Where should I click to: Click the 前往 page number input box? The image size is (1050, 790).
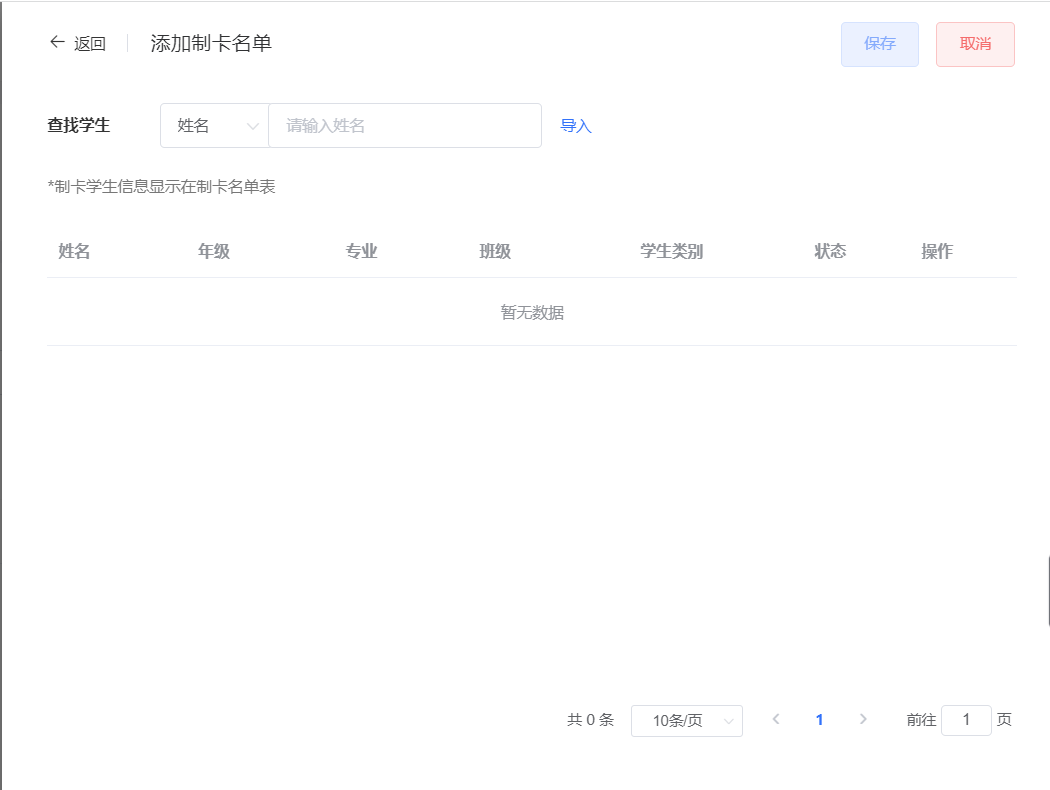[965, 720]
